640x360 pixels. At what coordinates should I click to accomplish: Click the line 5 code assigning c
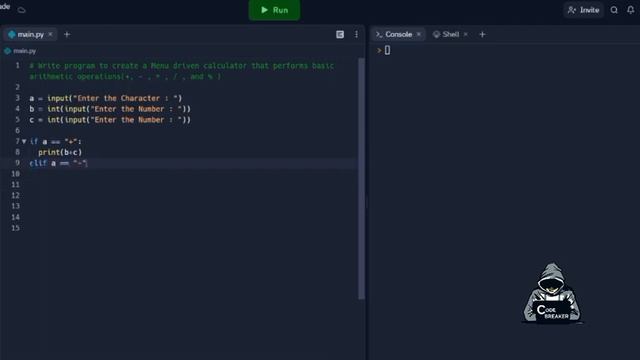tap(110, 120)
